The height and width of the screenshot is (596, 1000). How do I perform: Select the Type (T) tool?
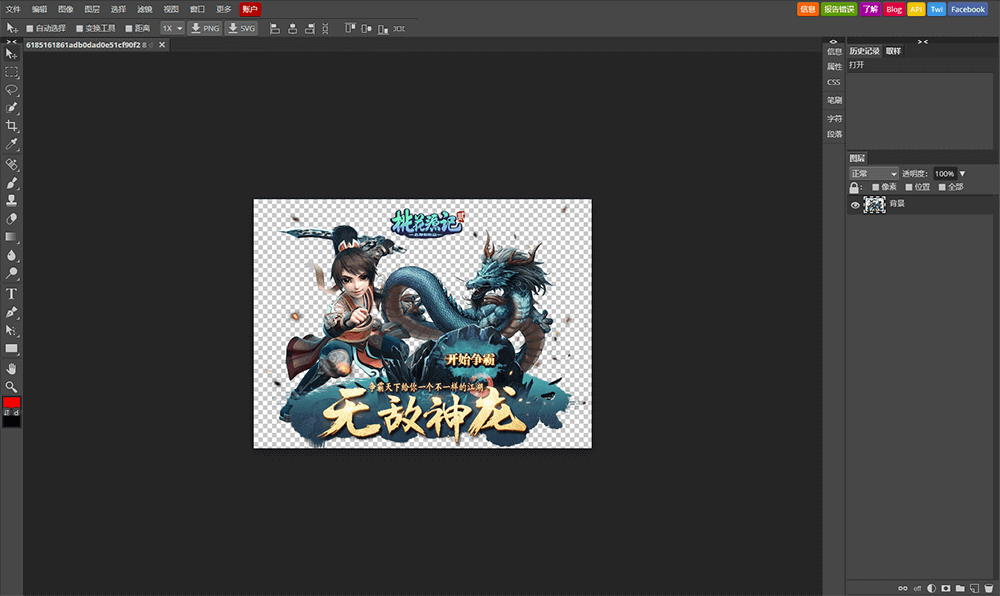click(x=12, y=293)
